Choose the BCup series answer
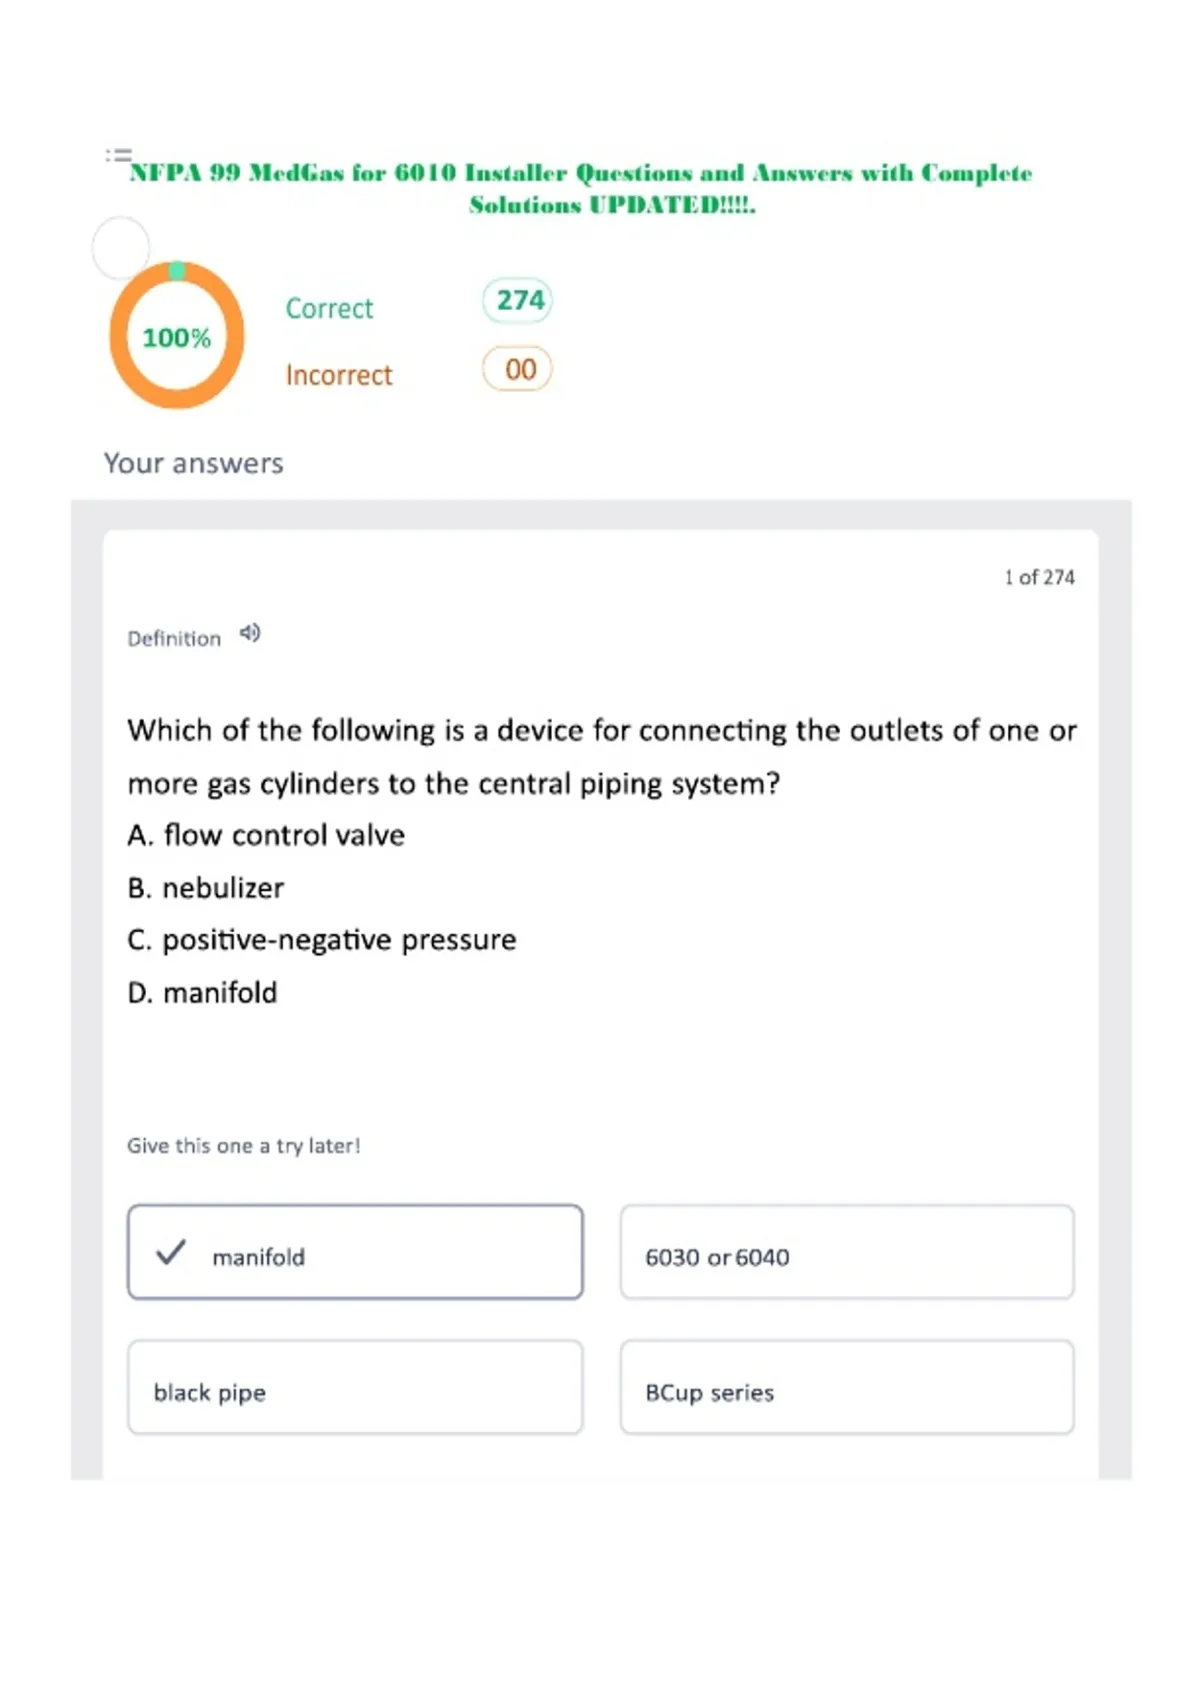The width and height of the screenshot is (1200, 1700). 847,1388
